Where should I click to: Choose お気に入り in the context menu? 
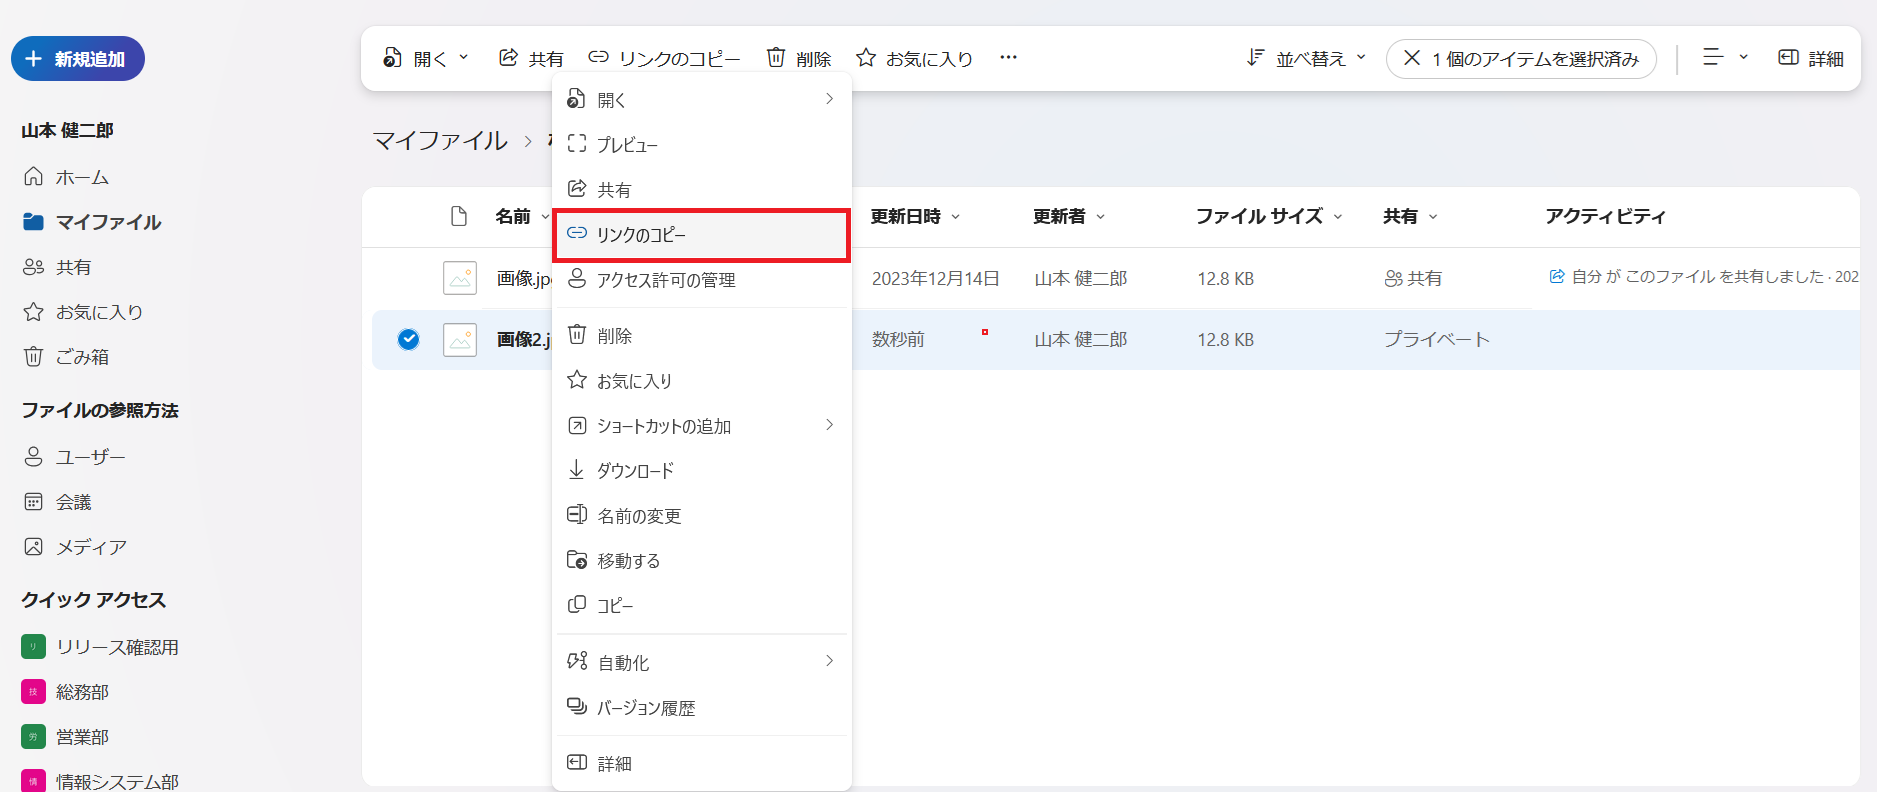(x=701, y=381)
